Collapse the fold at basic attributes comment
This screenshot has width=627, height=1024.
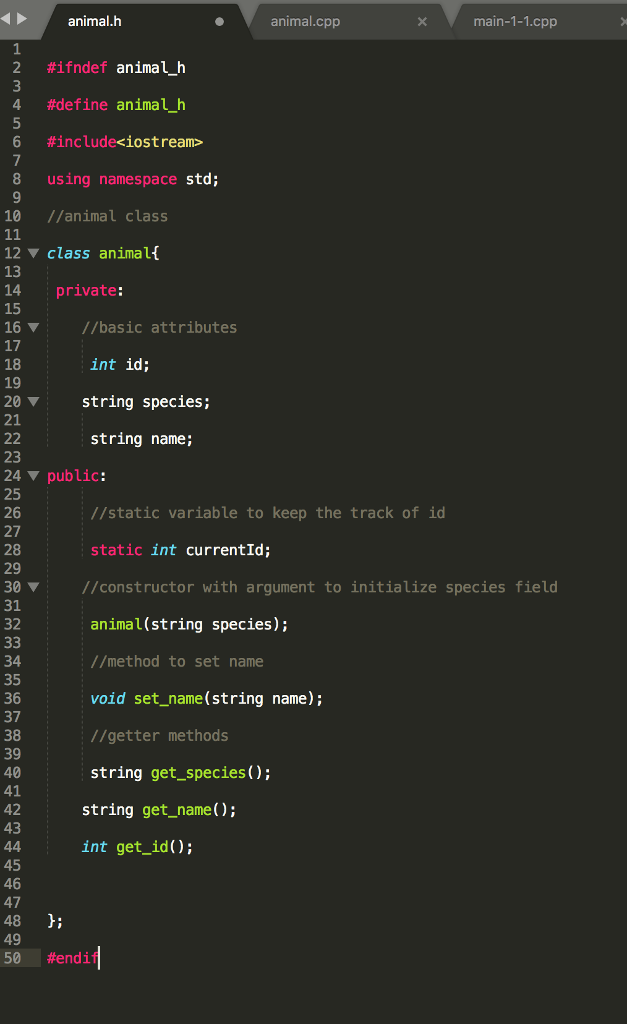point(33,327)
